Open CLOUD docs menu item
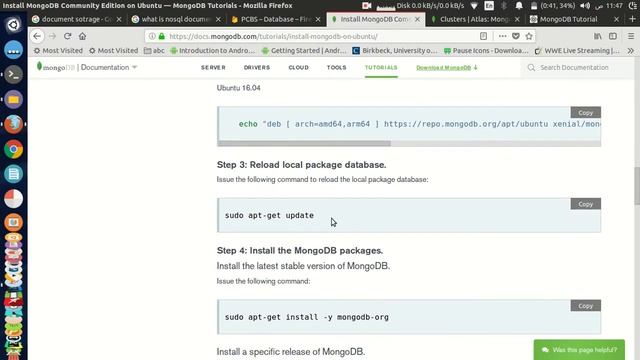 pos(298,67)
